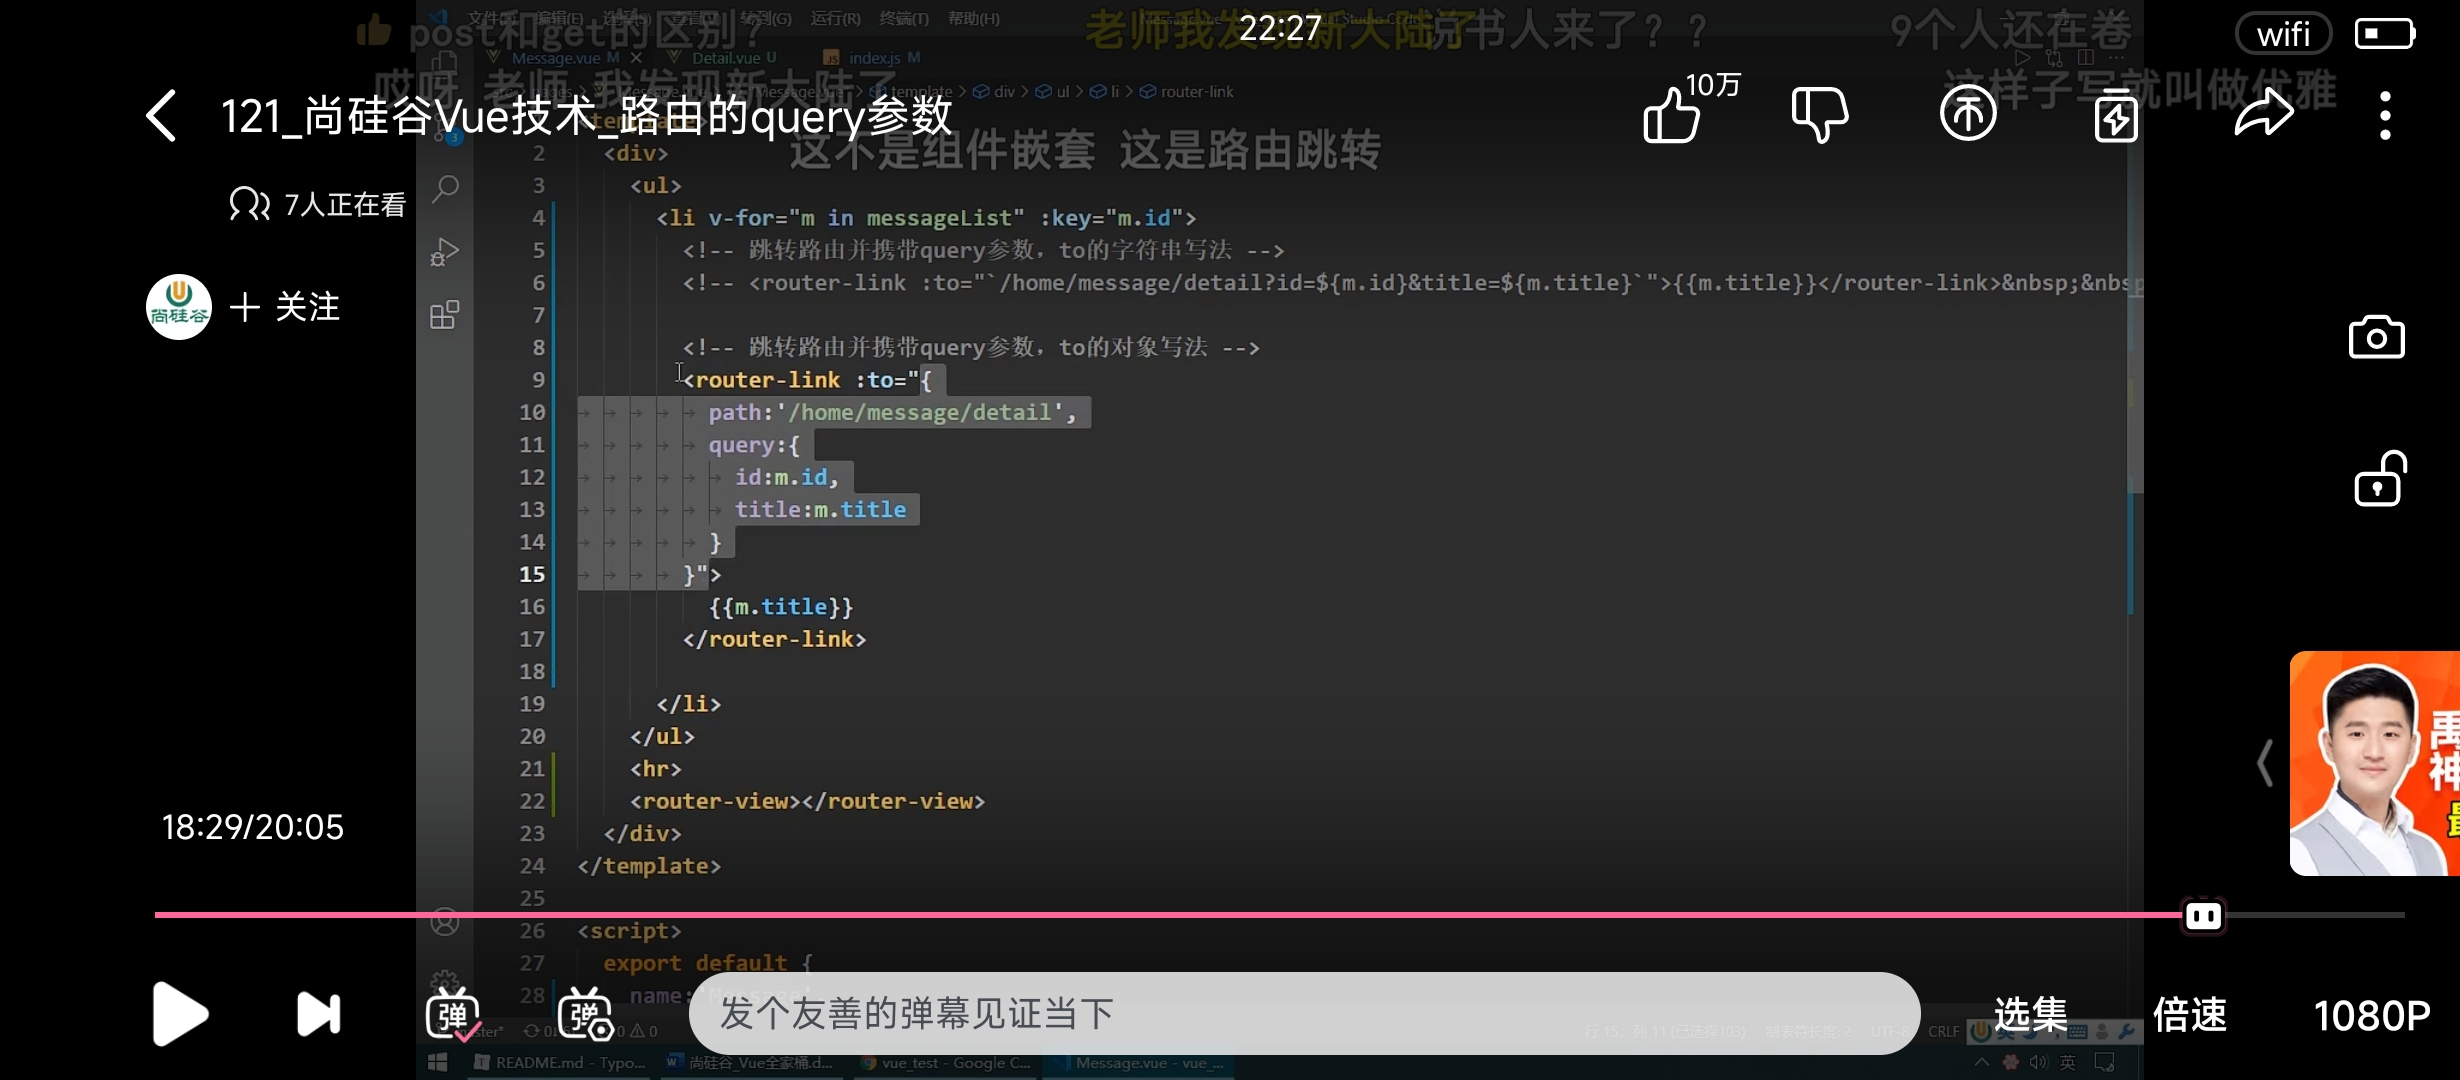Click the coin donate icon
The width and height of the screenshot is (2460, 1080).
(x=1967, y=114)
